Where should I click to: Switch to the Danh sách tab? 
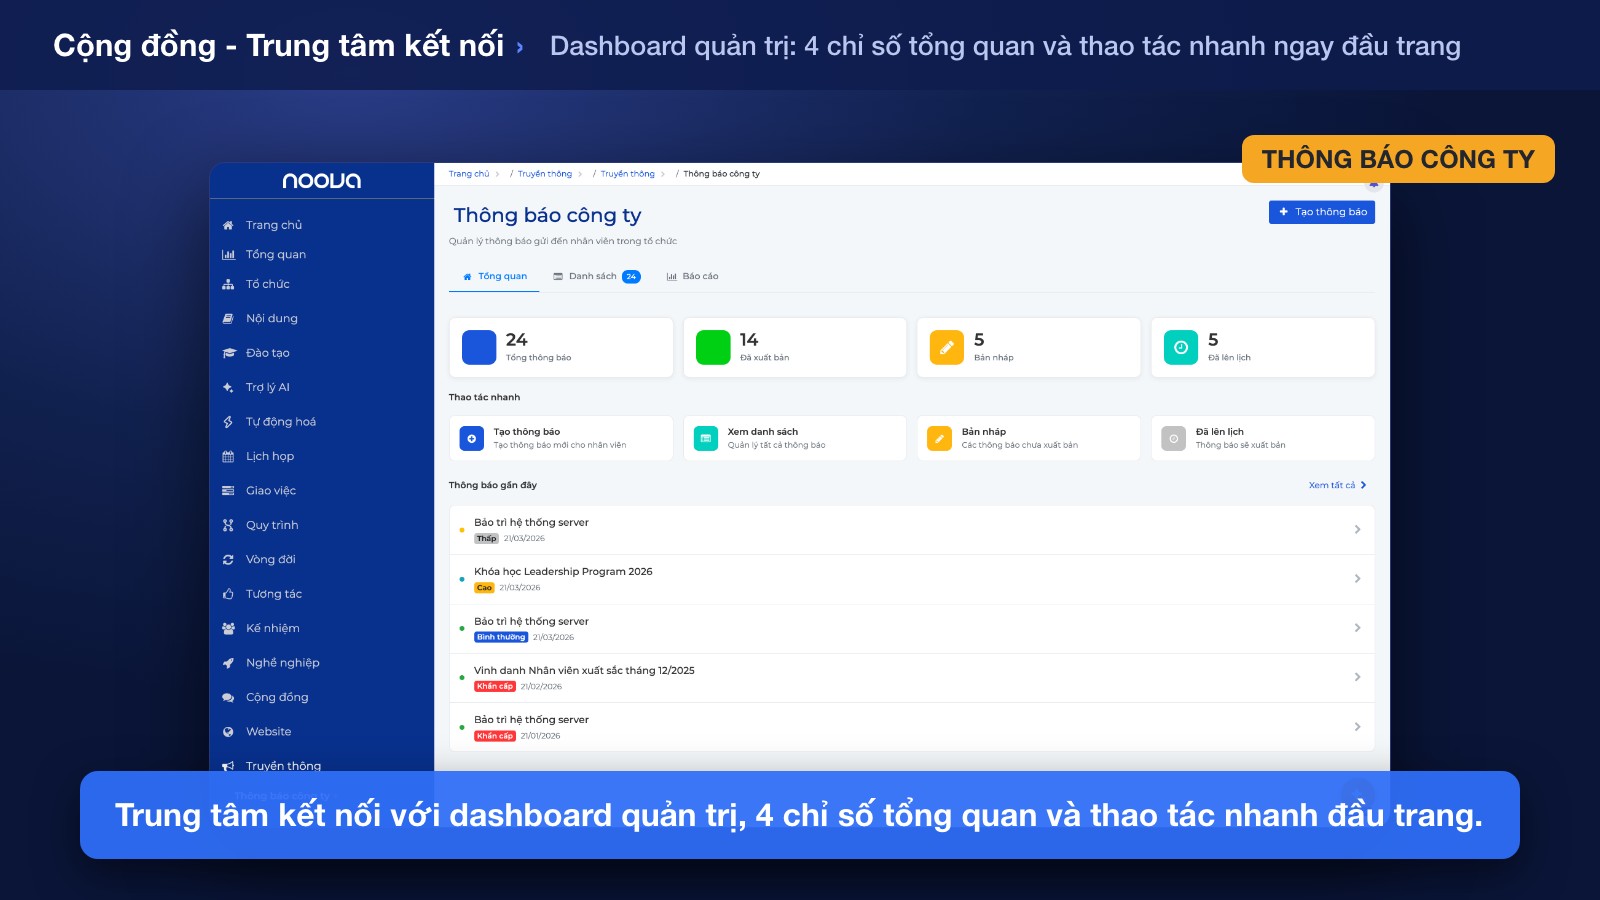596,276
